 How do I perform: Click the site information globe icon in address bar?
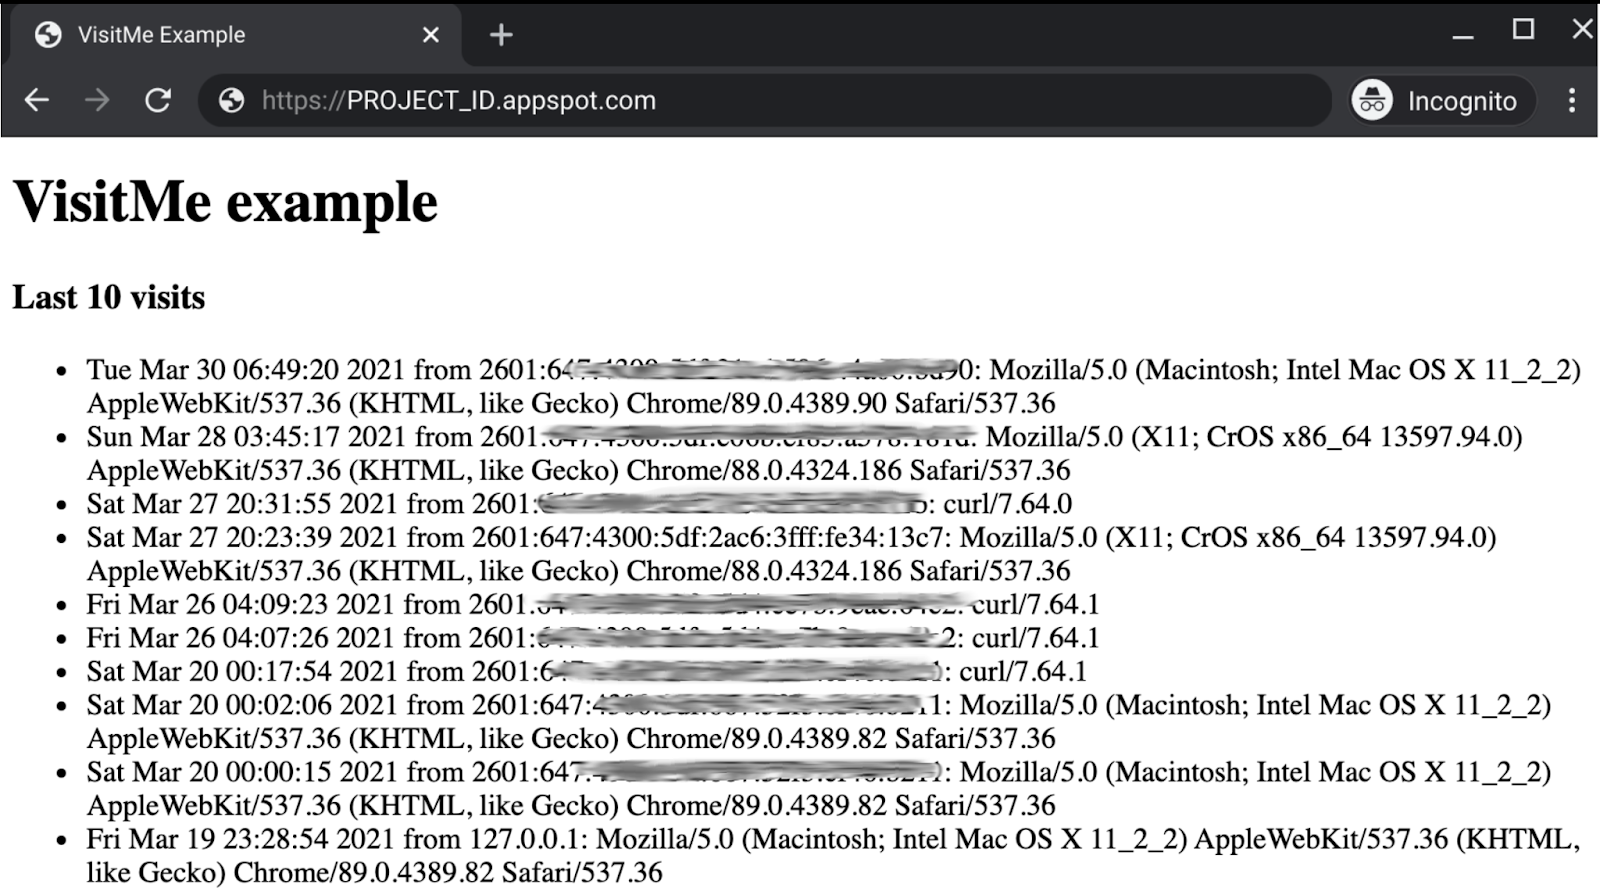tap(230, 99)
